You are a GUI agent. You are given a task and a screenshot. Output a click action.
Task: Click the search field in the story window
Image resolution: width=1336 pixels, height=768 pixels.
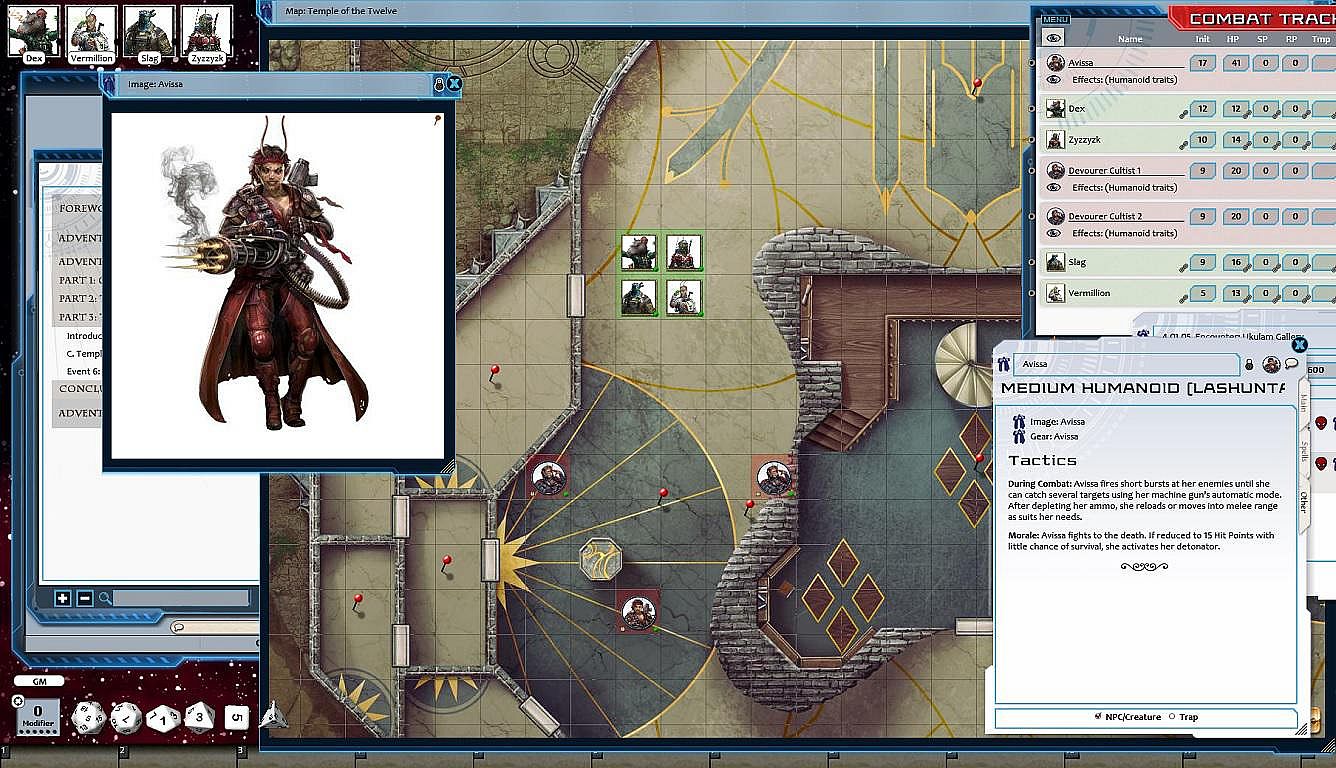point(180,598)
